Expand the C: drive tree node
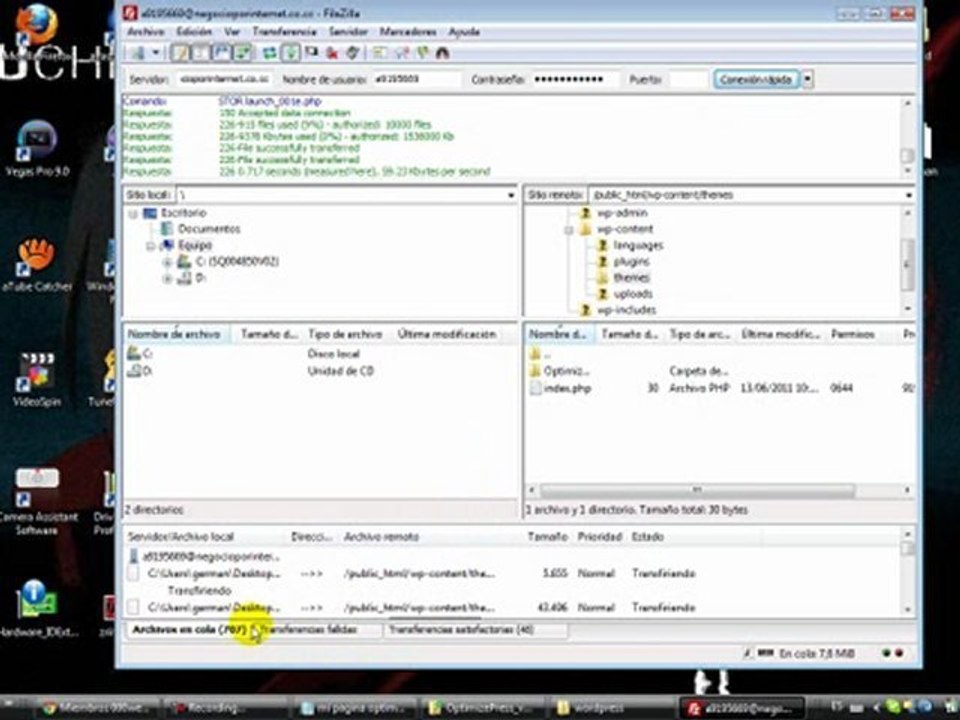This screenshot has width=960, height=720. [x=167, y=262]
